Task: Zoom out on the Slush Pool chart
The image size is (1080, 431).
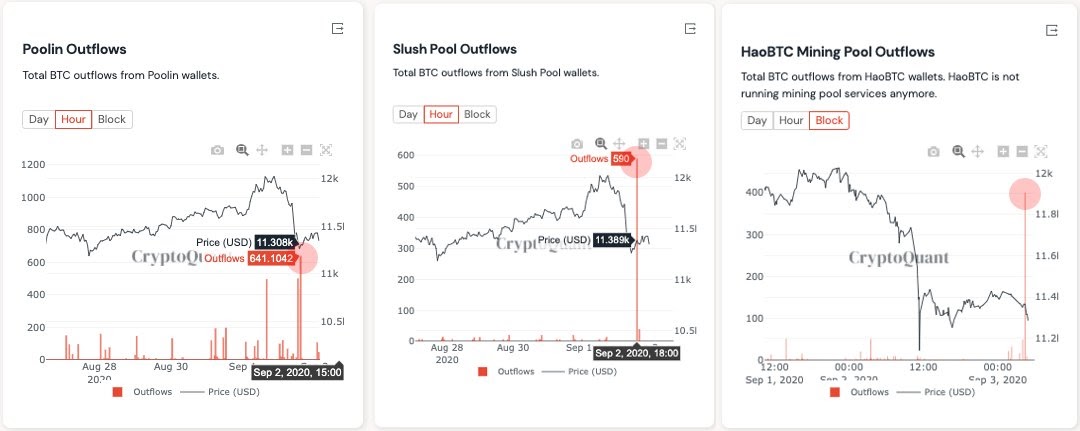Action: pos(661,144)
